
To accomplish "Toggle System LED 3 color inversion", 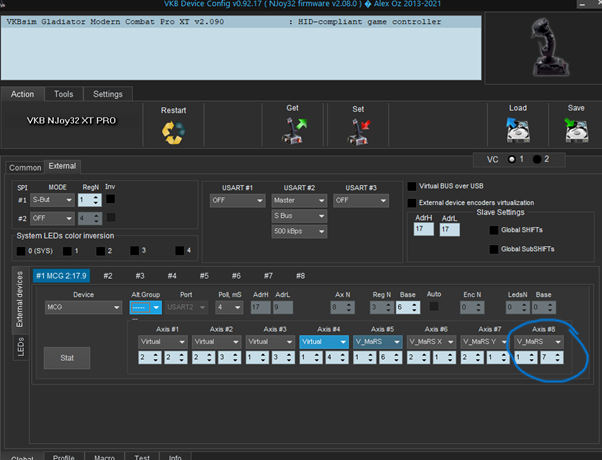I will pos(134,251).
